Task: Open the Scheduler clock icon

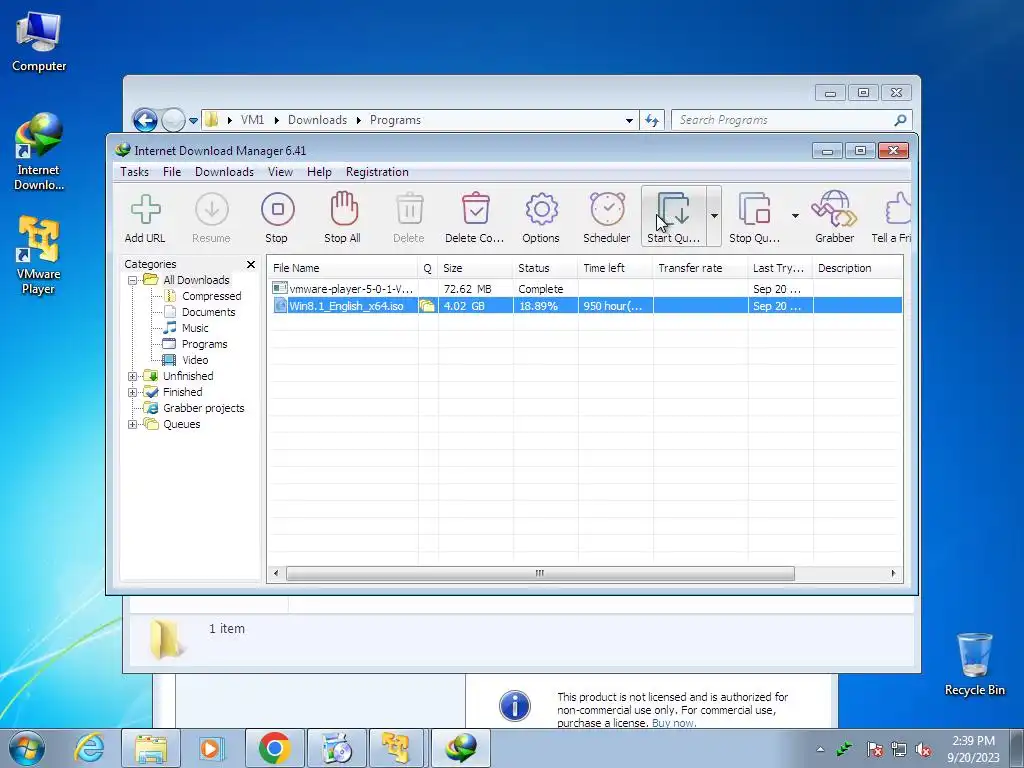Action: (x=607, y=209)
